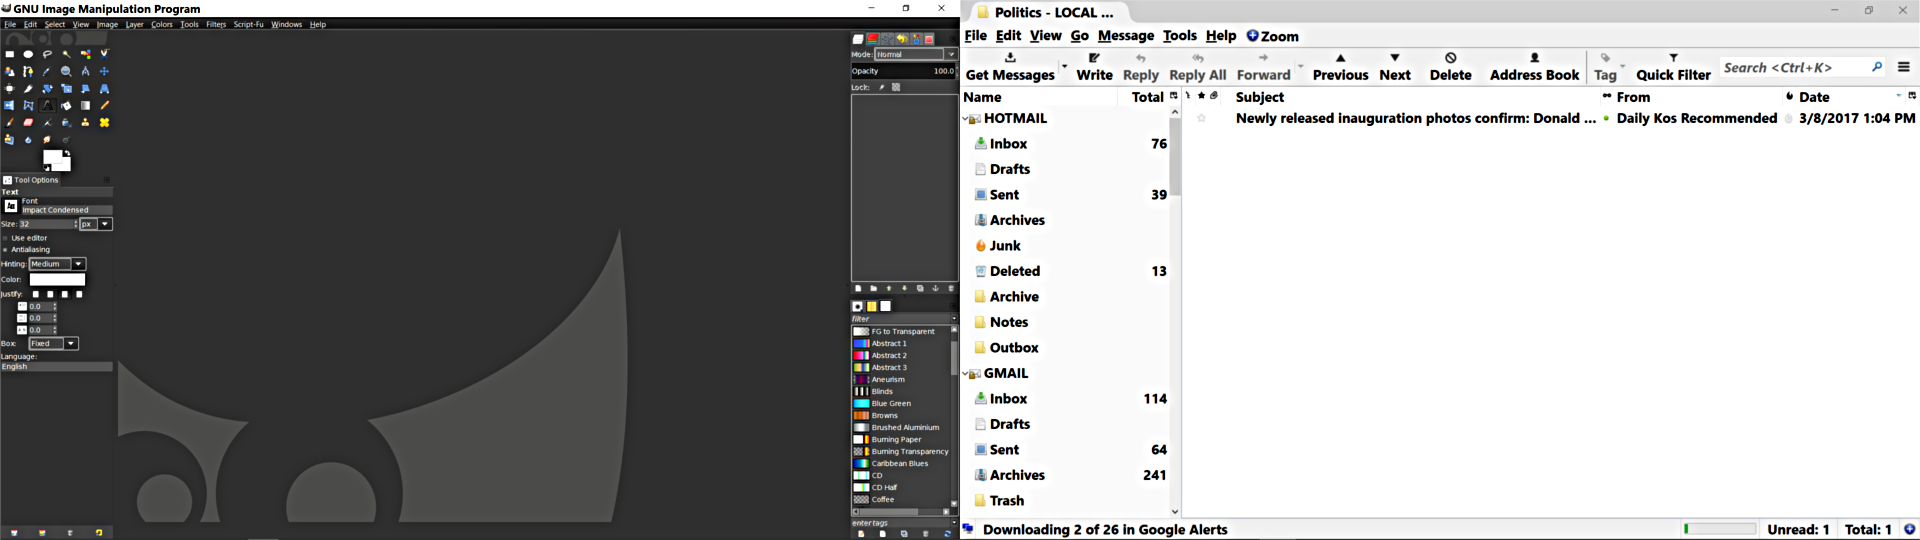Open the text Color swatch in Tool Options
Viewport: 1920px width, 540px height.
(57, 280)
